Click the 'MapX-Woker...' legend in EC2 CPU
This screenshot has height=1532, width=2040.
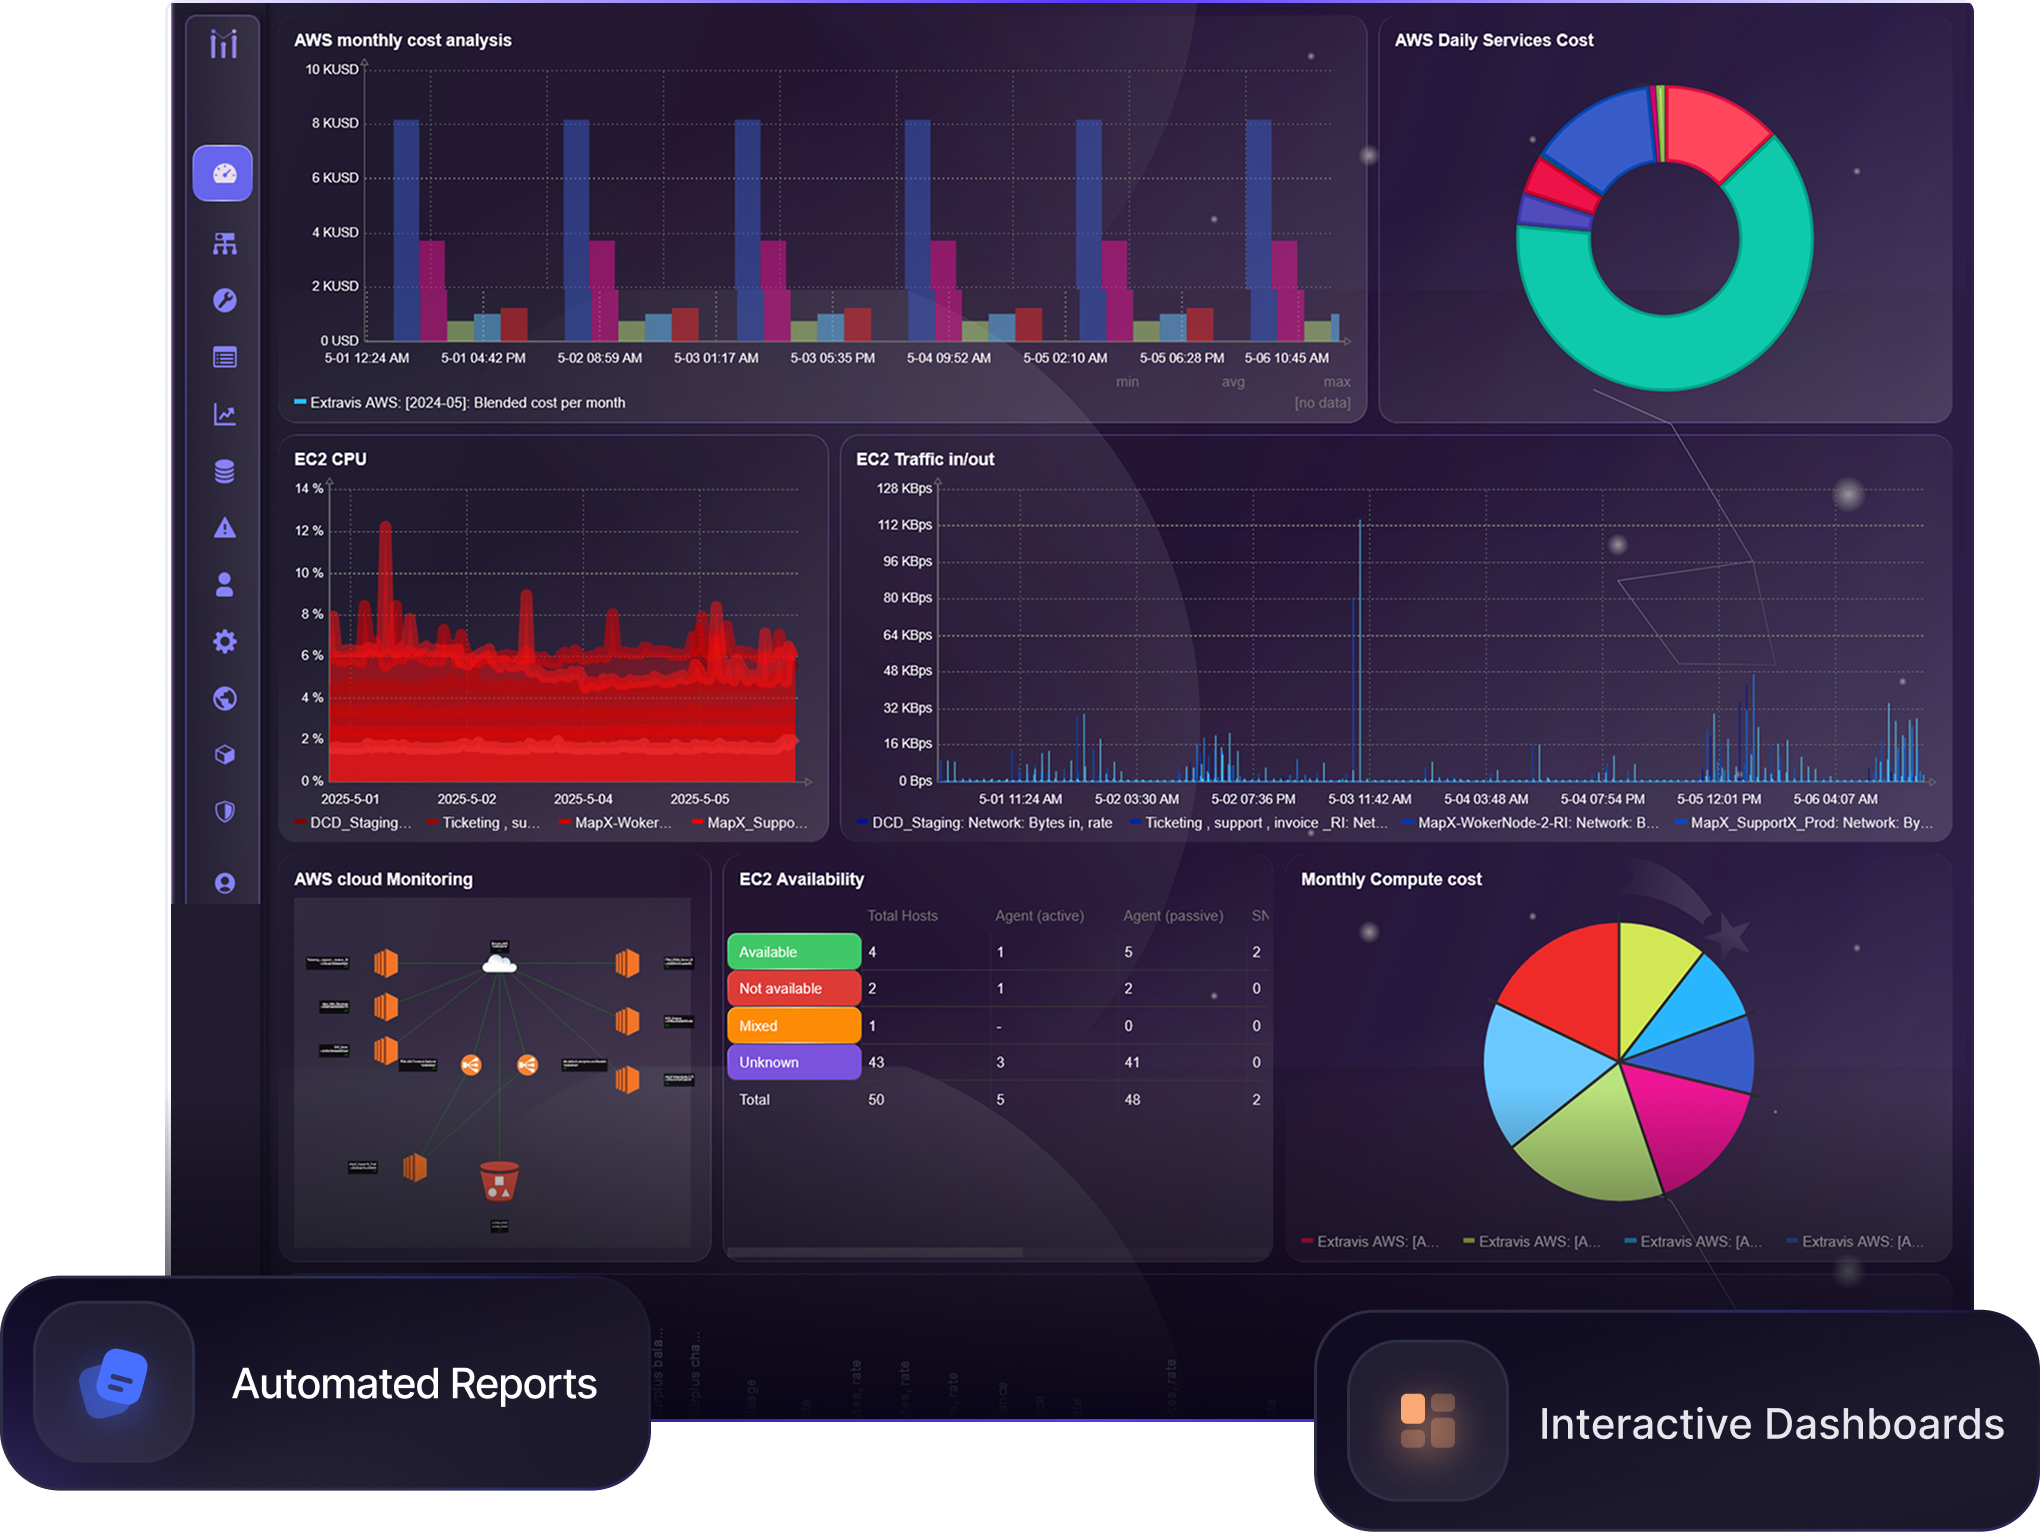click(x=615, y=823)
